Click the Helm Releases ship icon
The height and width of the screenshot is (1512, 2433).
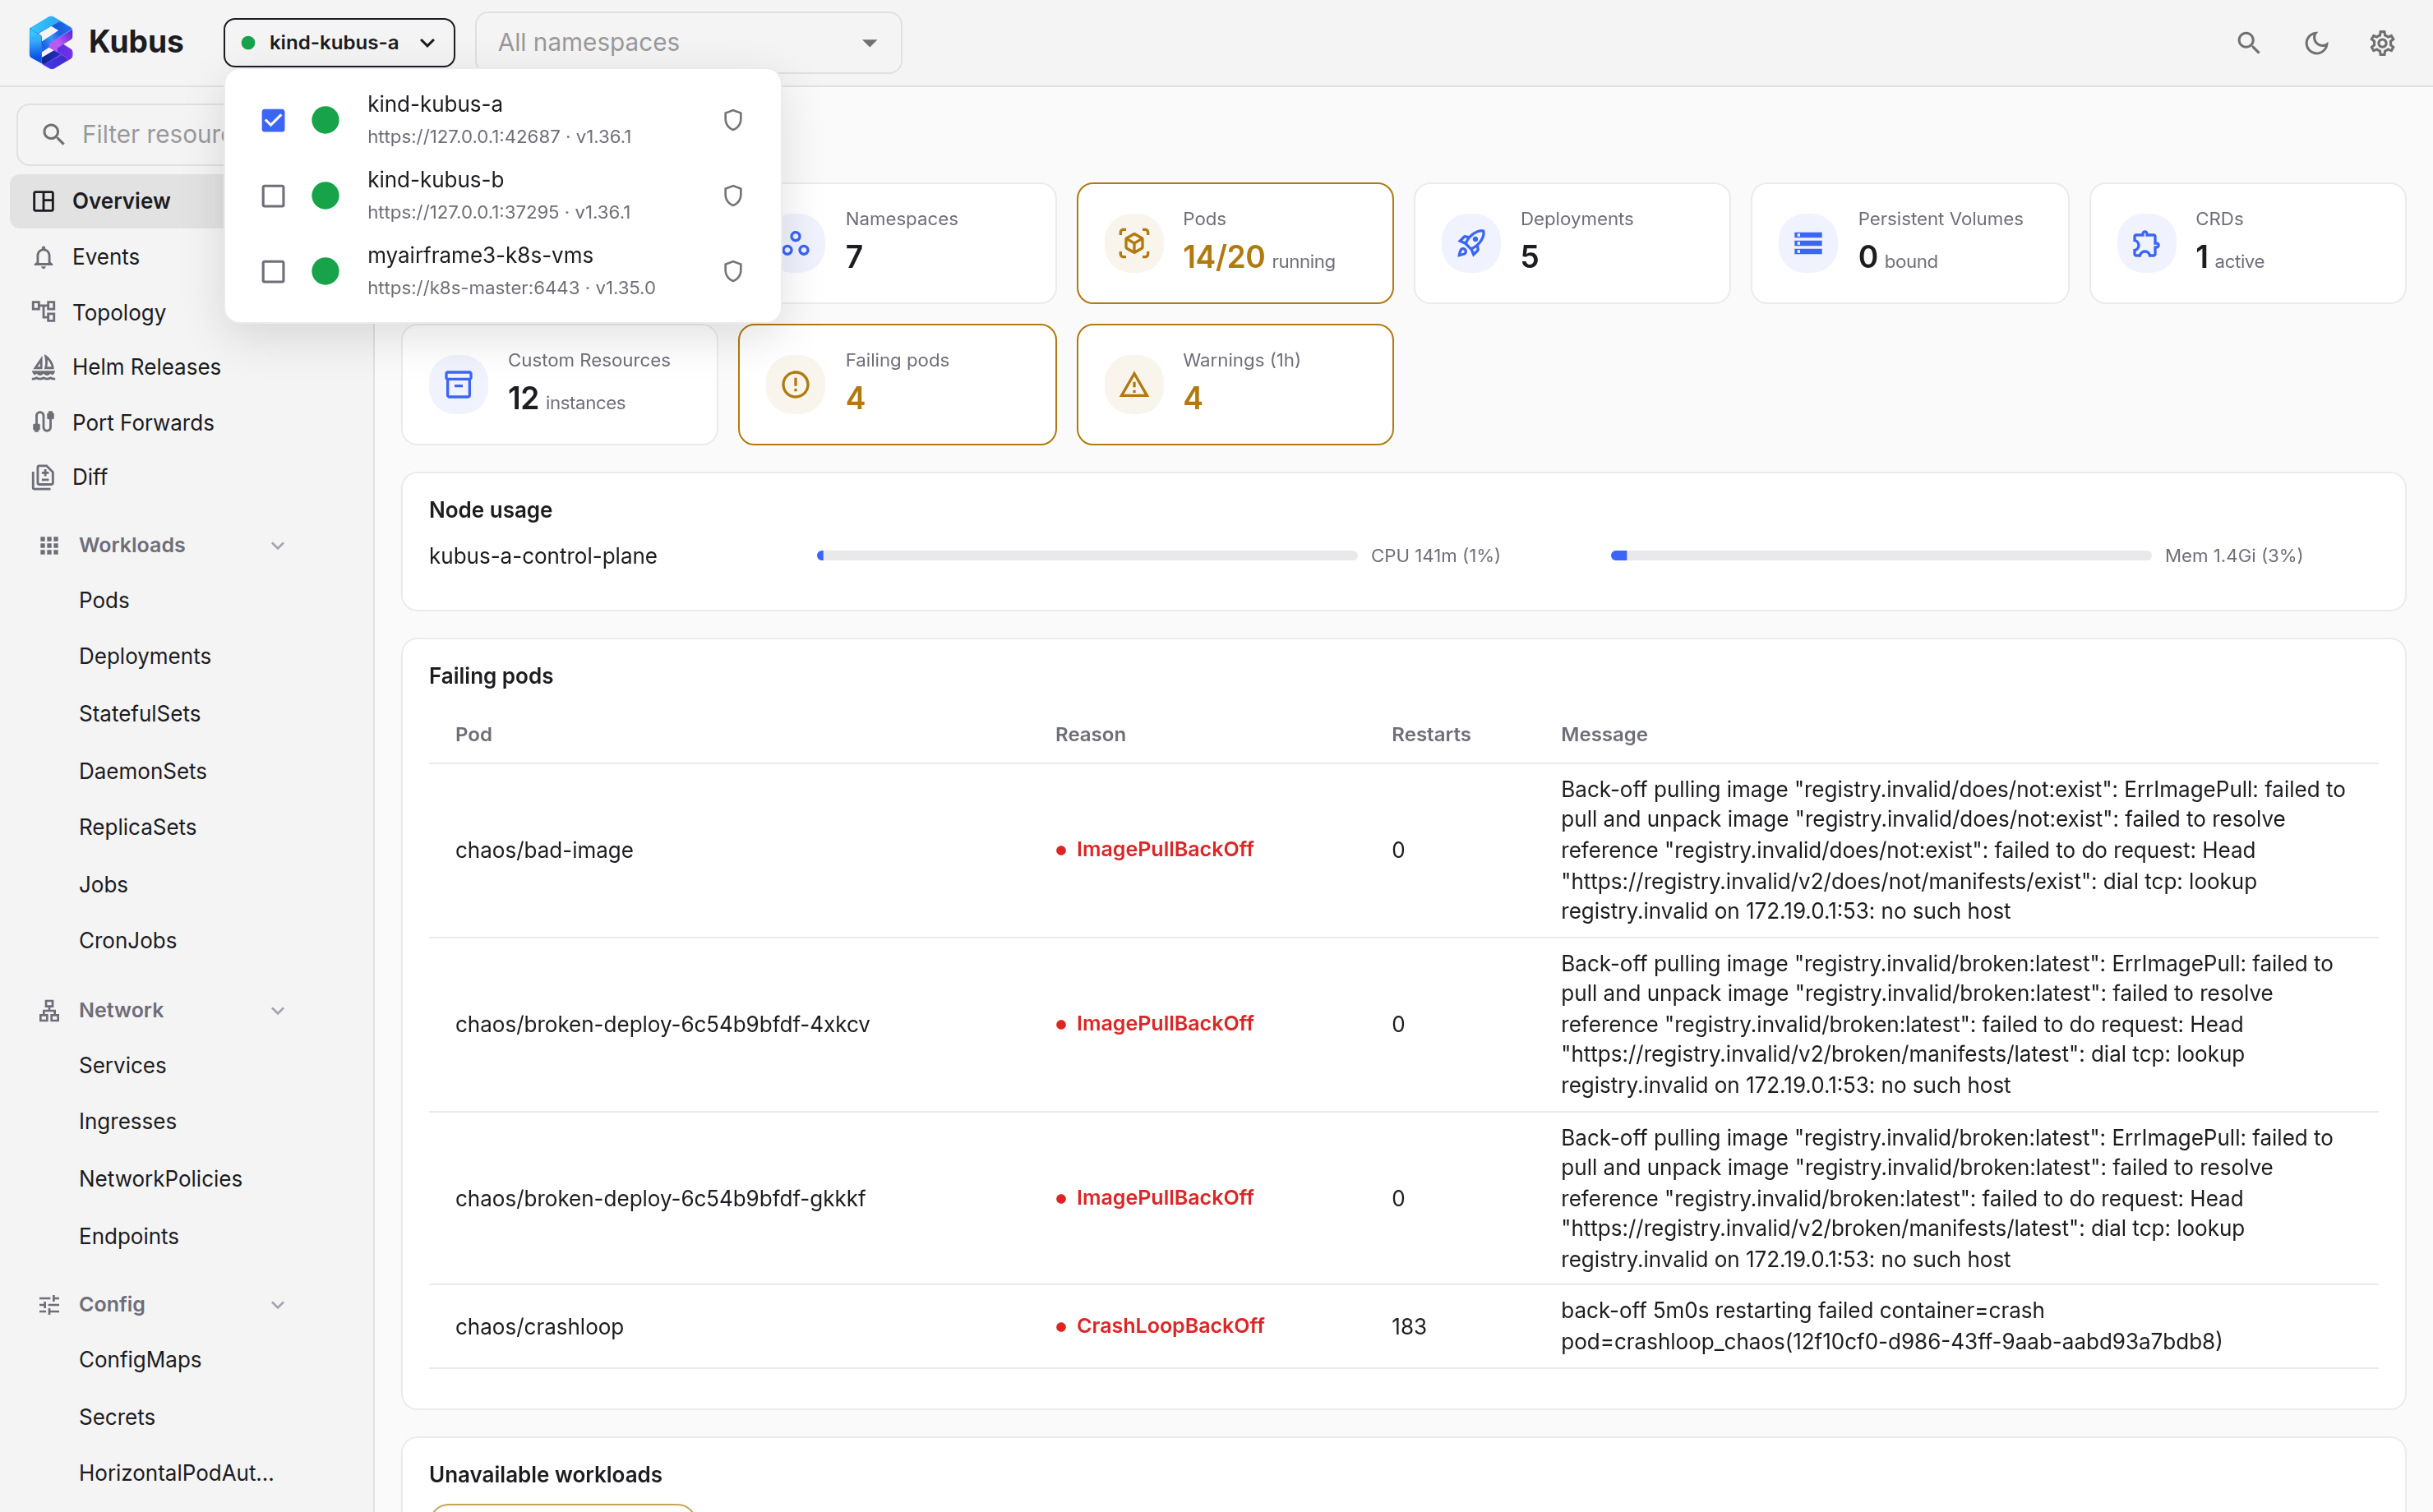coord(43,367)
